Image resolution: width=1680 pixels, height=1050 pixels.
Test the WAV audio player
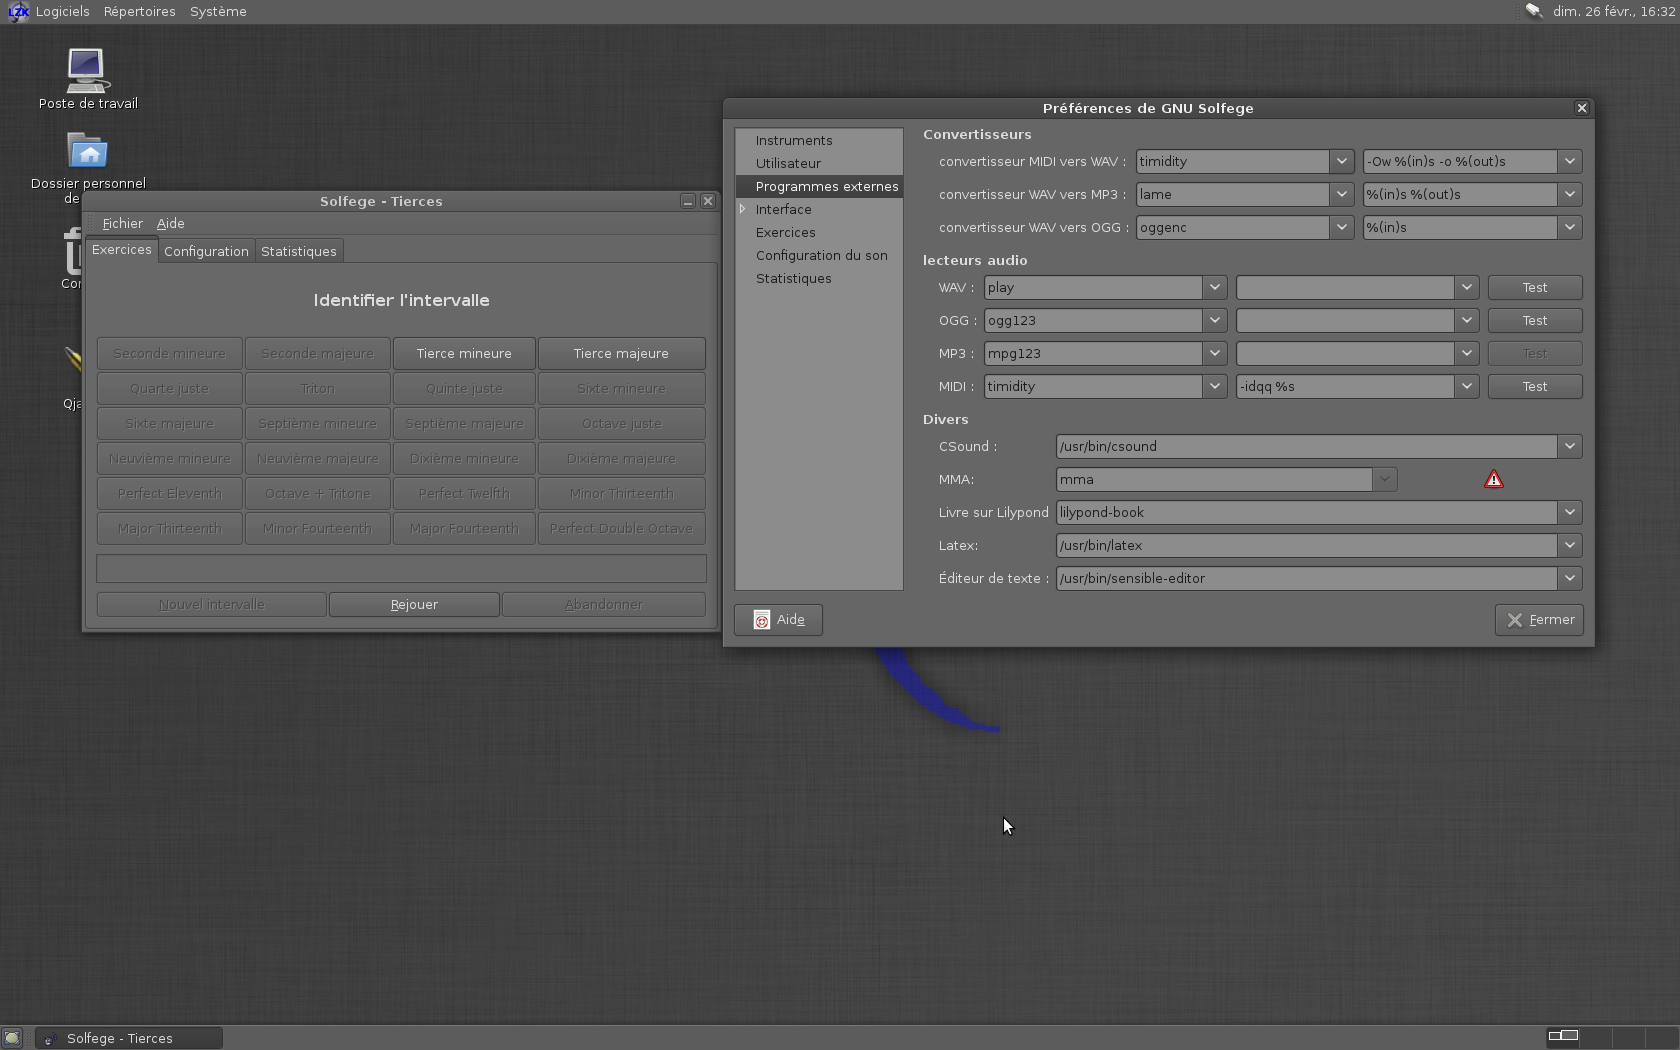[1535, 287]
